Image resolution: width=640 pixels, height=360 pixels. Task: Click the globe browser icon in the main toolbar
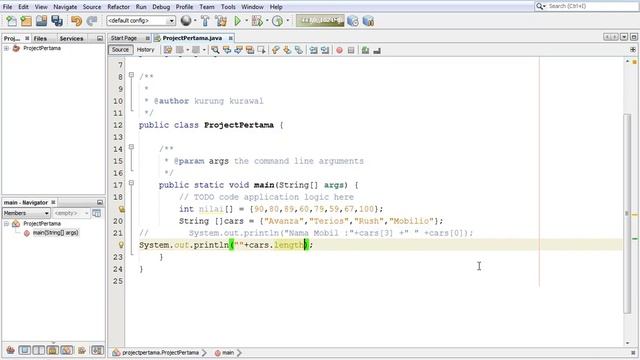point(186,20)
